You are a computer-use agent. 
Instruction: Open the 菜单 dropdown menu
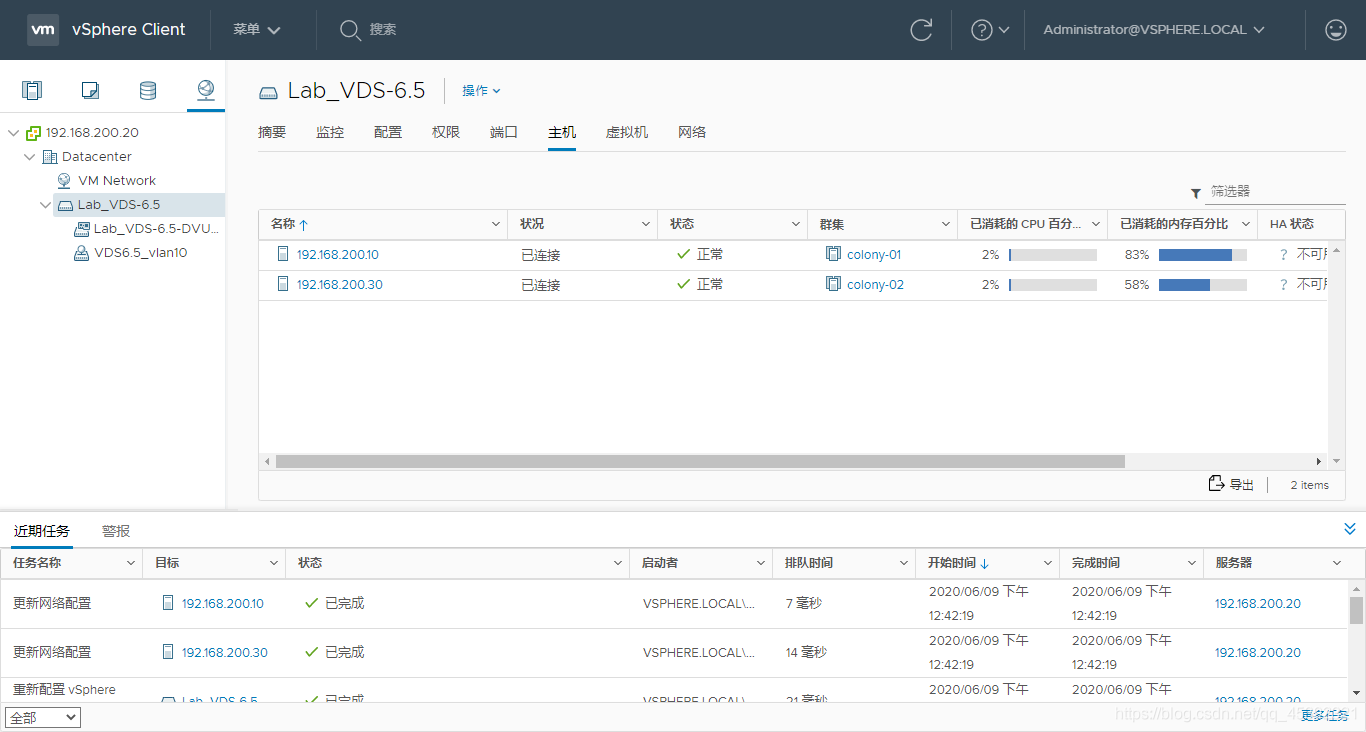tap(257, 30)
